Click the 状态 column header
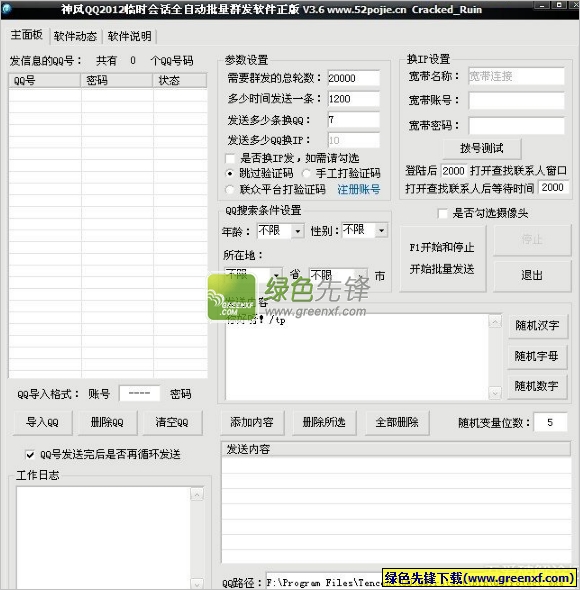Screen dimensions: 580x590 (x=180, y=80)
